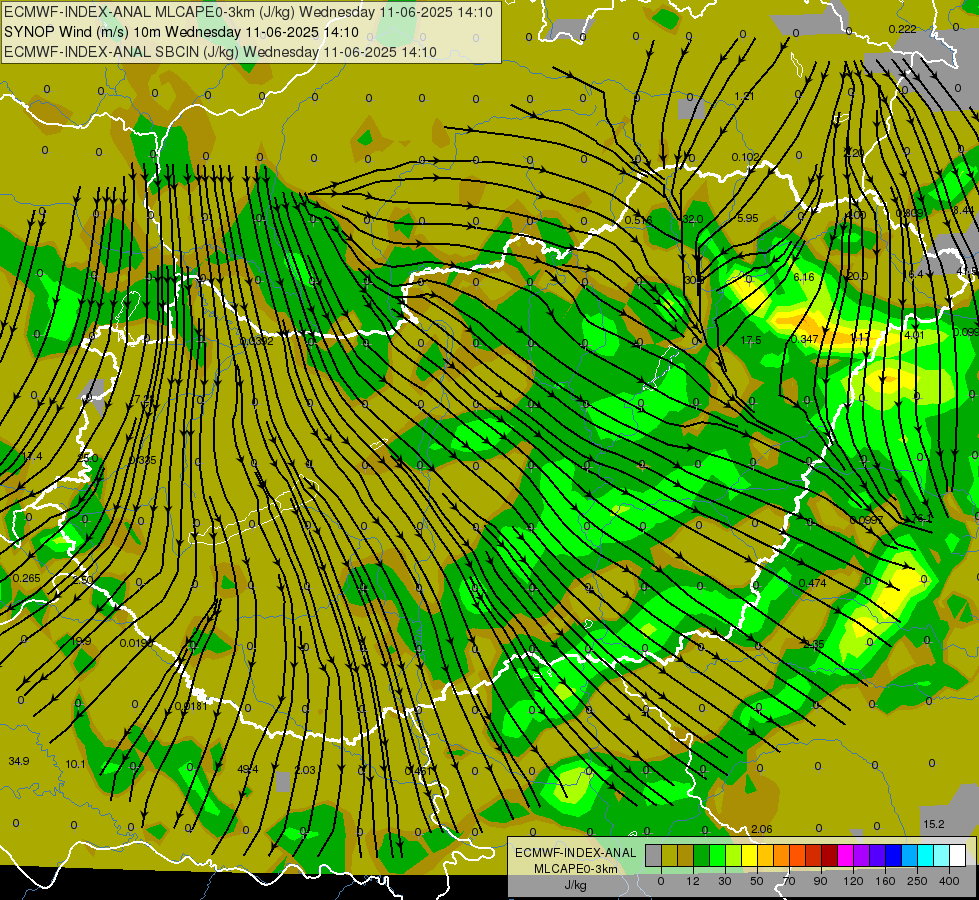Image resolution: width=979 pixels, height=900 pixels.
Task: Click the gray swatch in the MLCAPE legend
Action: [654, 855]
